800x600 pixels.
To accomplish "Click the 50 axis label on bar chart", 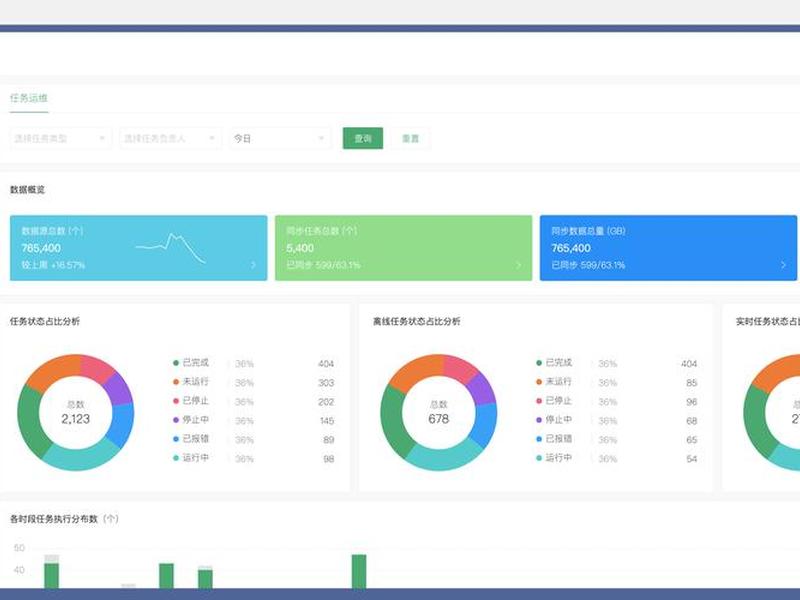I will (19, 548).
